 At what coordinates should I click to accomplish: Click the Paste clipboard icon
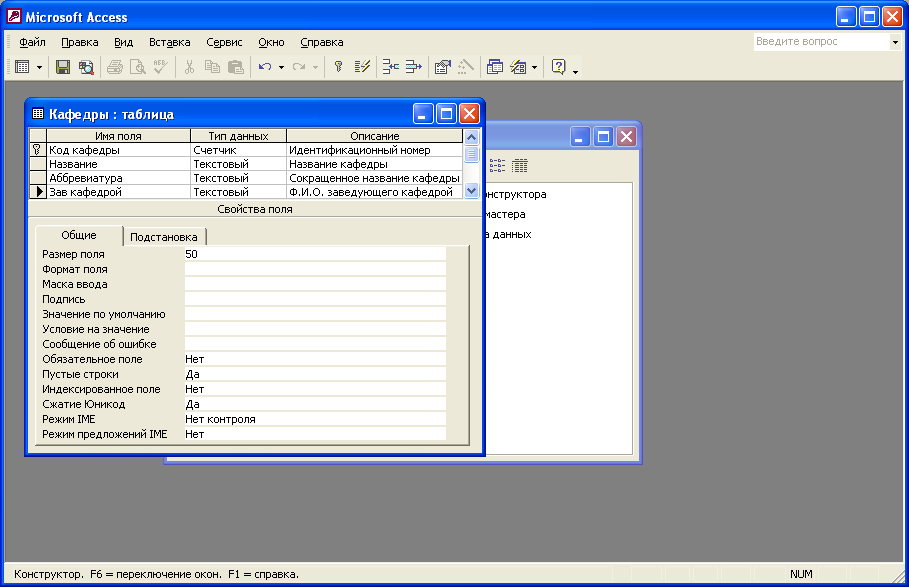pos(235,67)
